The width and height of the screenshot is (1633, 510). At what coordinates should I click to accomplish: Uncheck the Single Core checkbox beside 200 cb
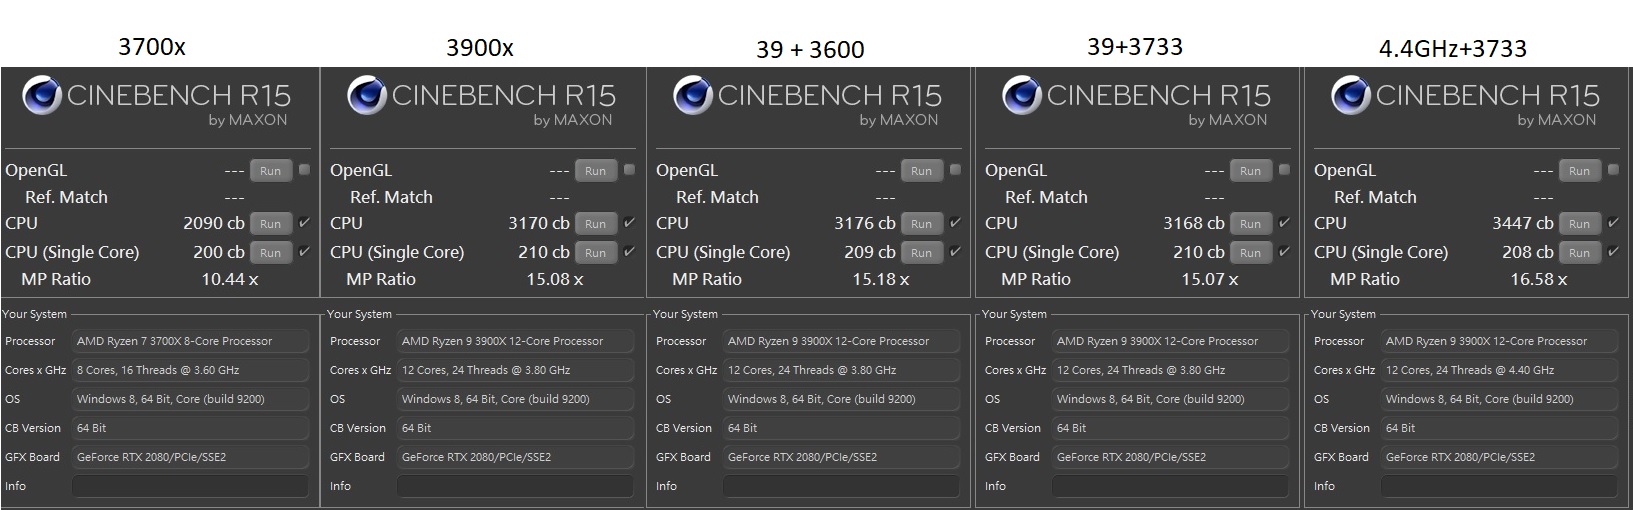[304, 252]
